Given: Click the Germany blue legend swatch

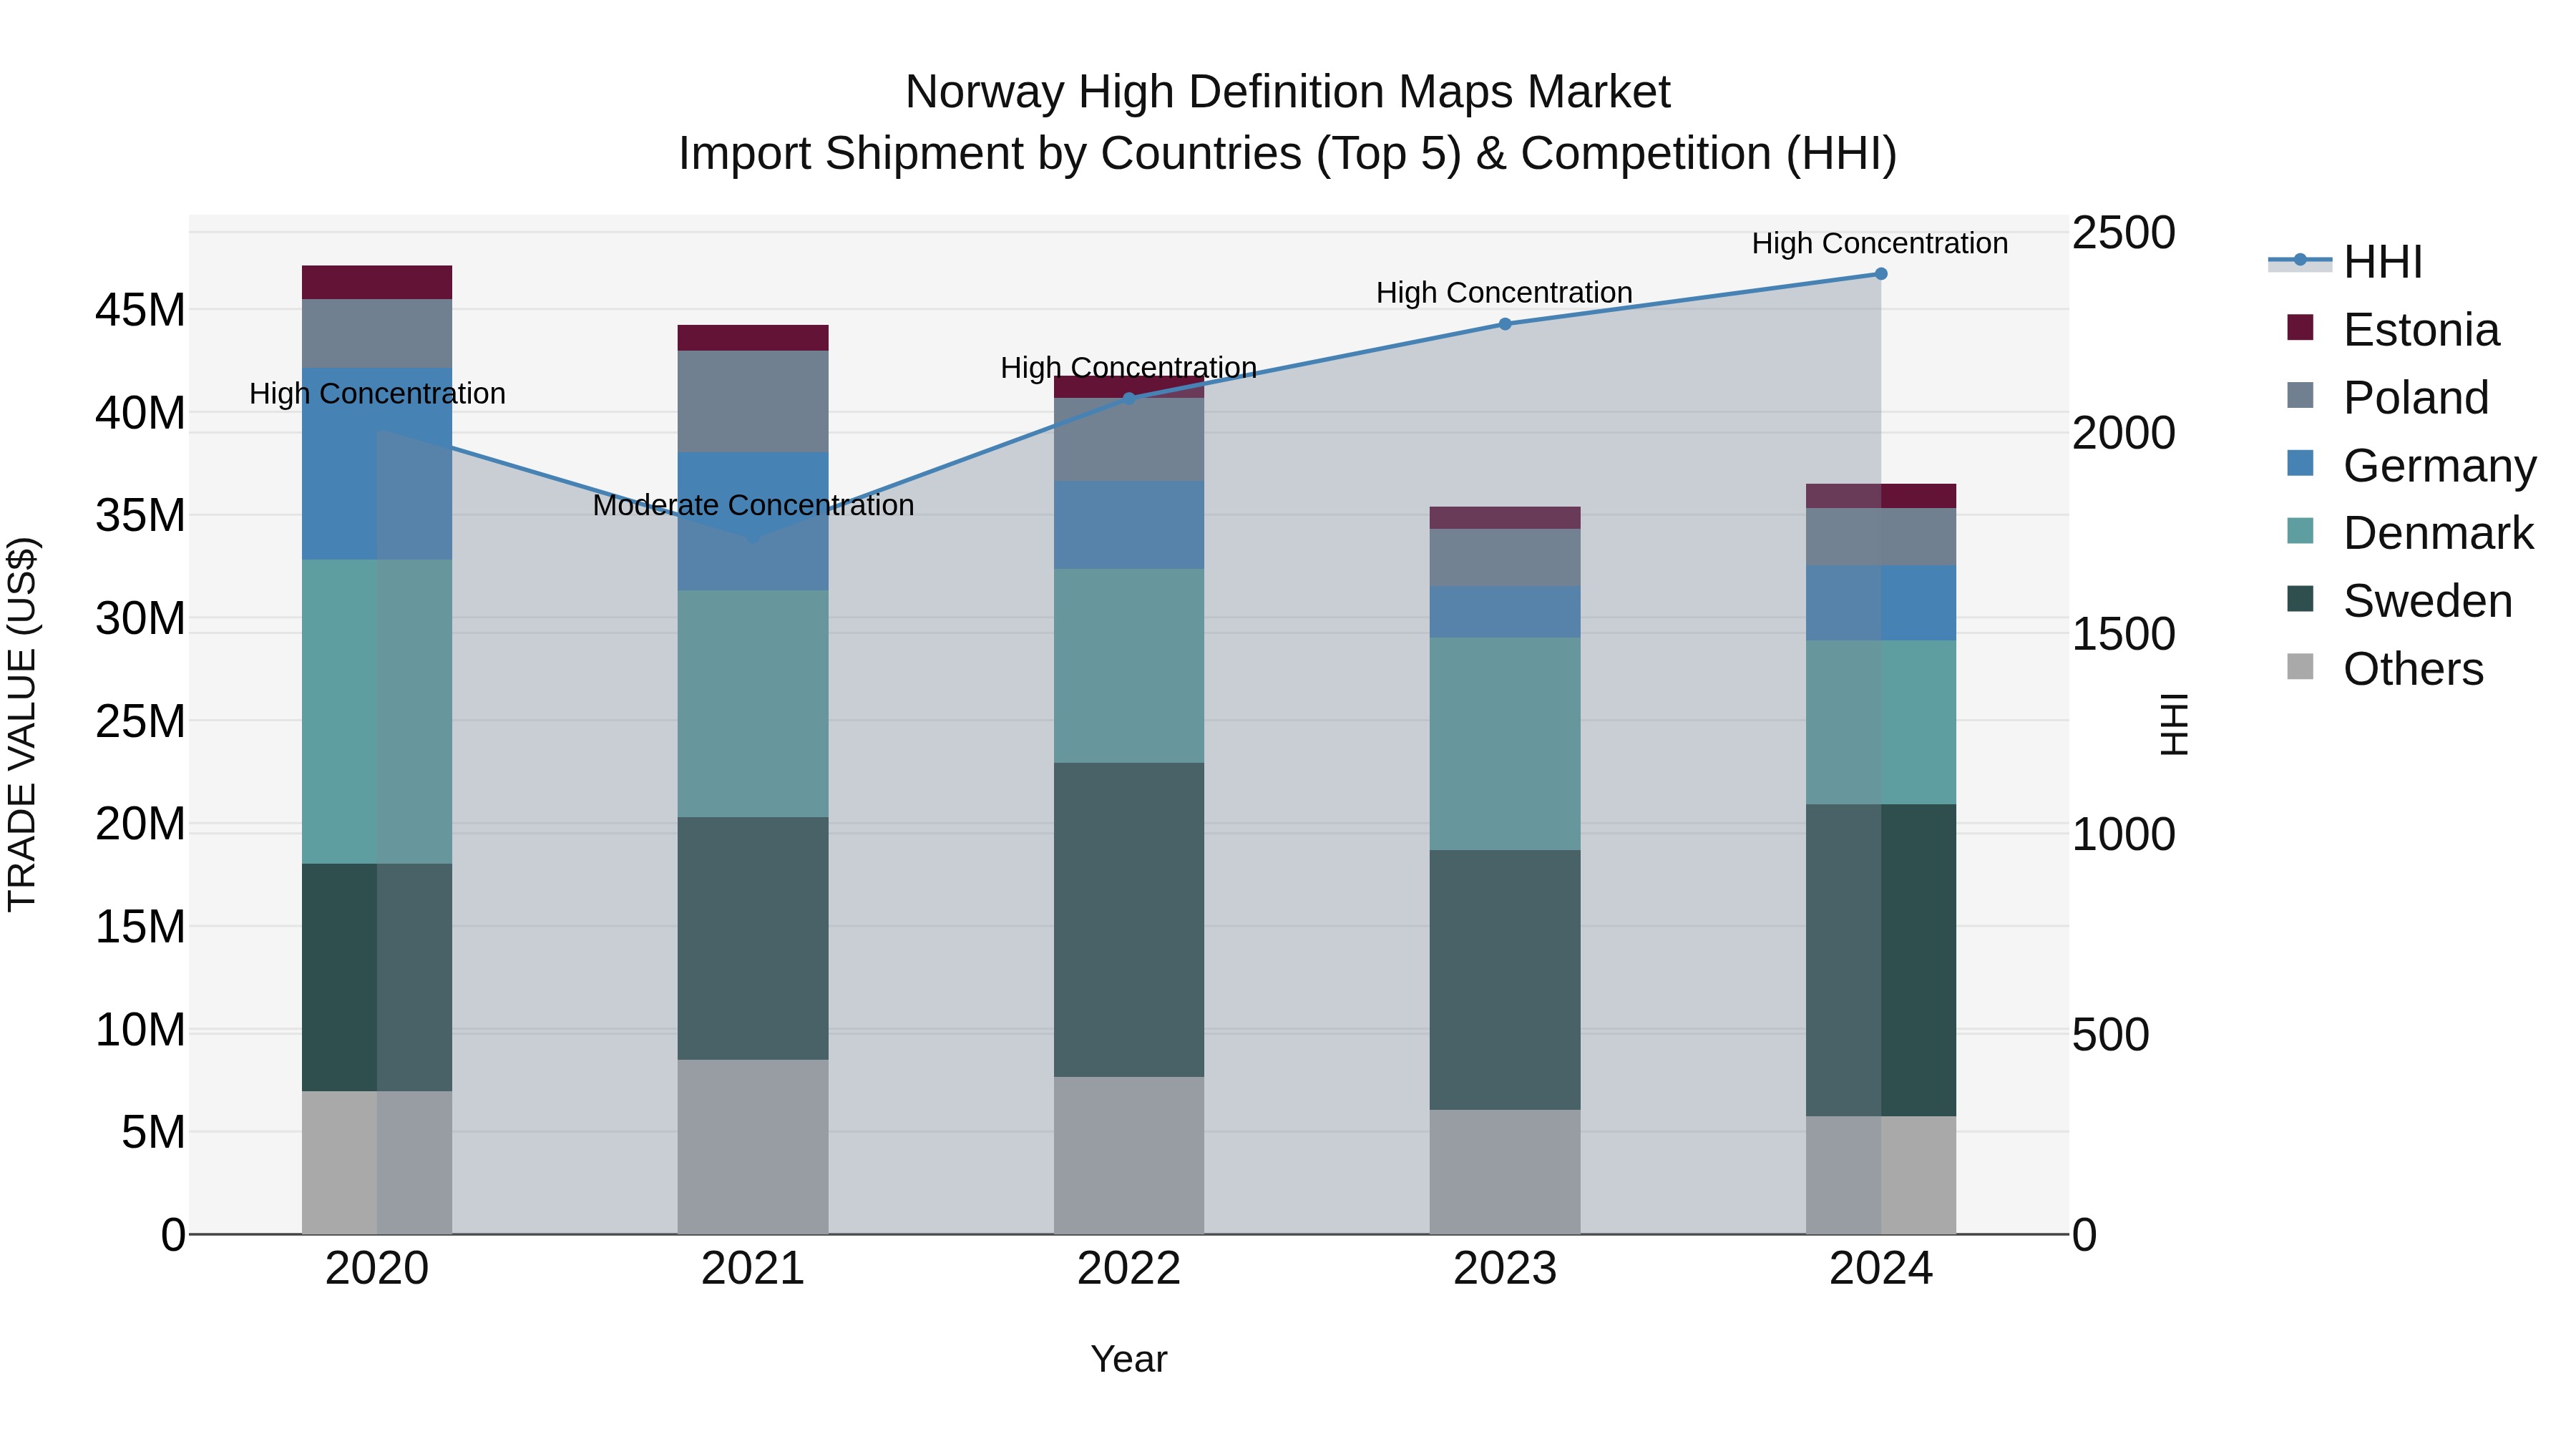Looking at the screenshot, I should [2300, 463].
